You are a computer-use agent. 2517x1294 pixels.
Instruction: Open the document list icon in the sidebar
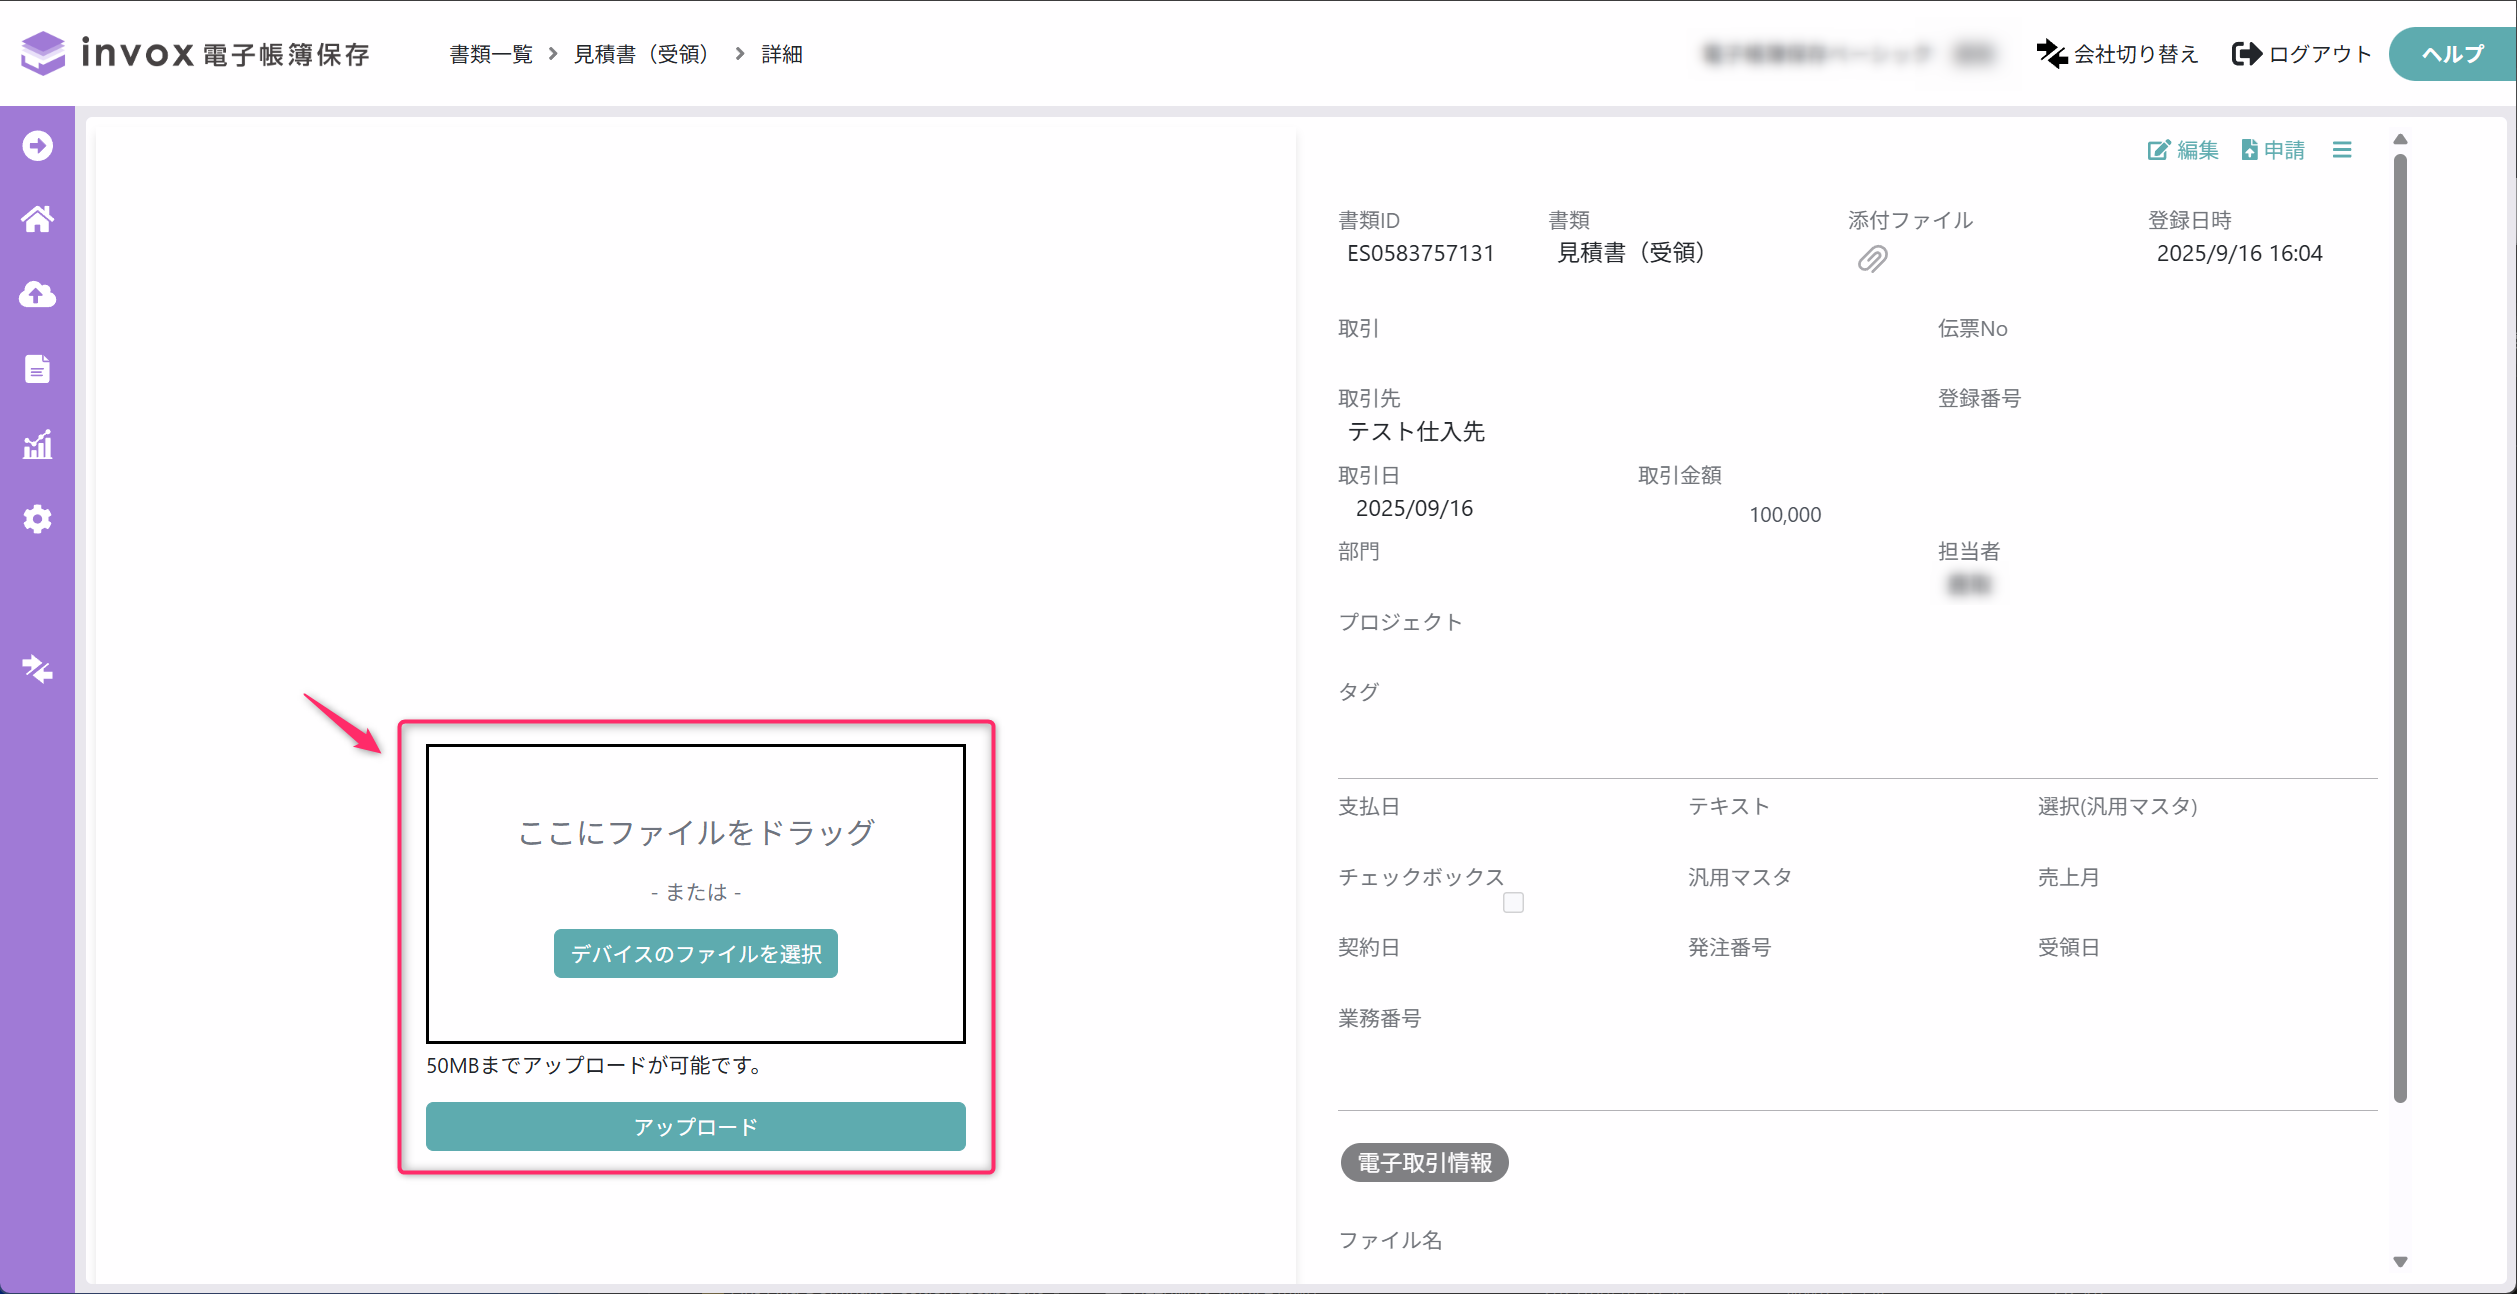click(38, 369)
